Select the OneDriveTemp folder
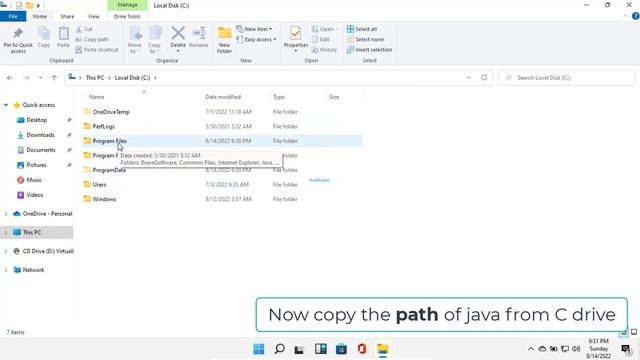640x360 pixels. tap(221, 112)
